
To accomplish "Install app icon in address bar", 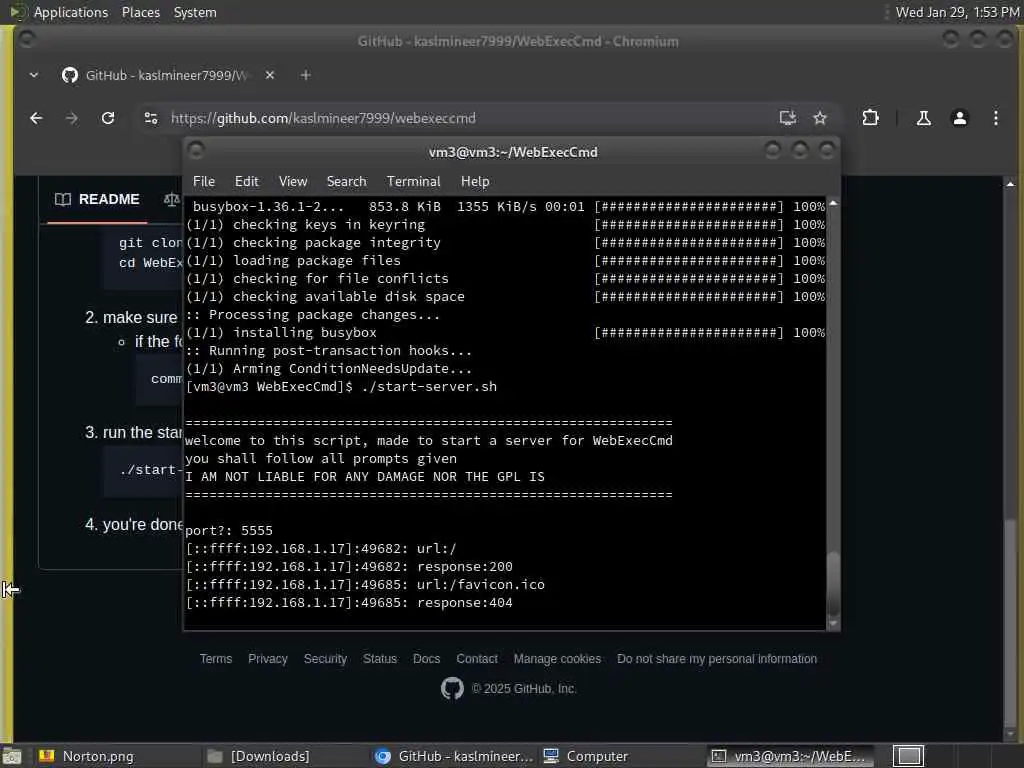I will pos(788,118).
